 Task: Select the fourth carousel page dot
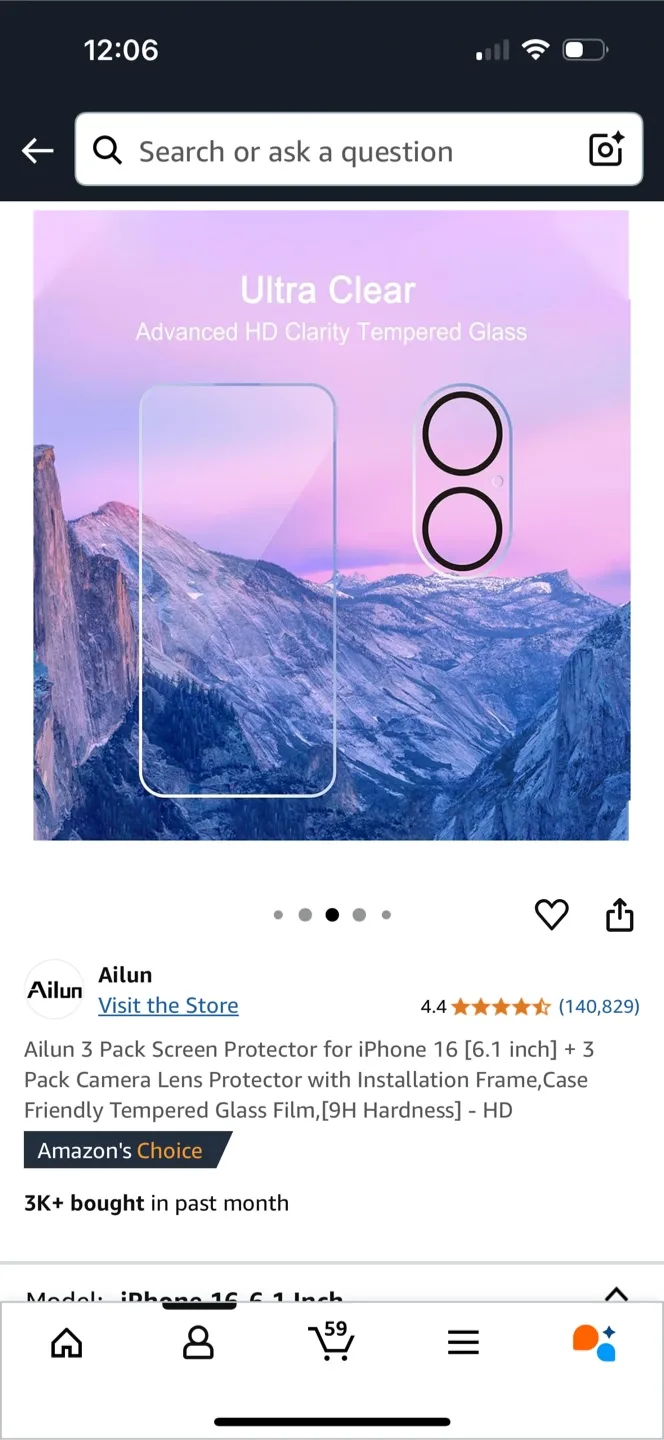click(x=359, y=914)
